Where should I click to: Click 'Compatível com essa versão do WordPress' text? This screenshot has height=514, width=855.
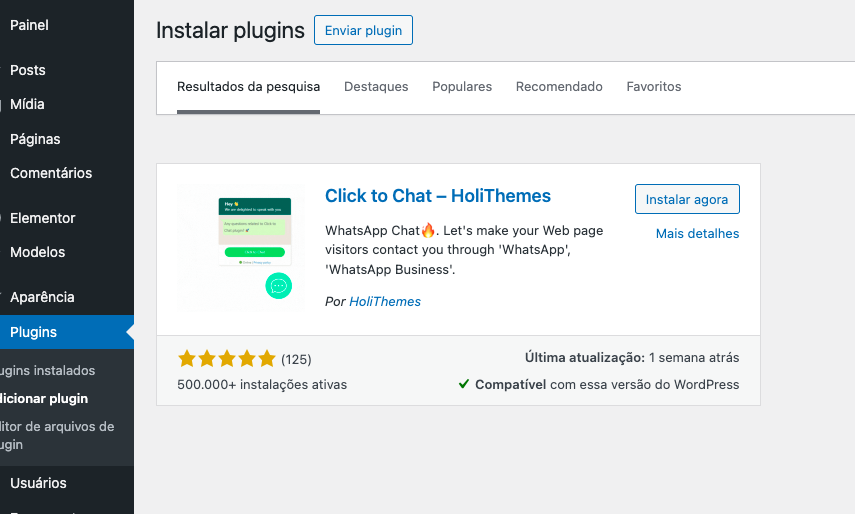[607, 384]
